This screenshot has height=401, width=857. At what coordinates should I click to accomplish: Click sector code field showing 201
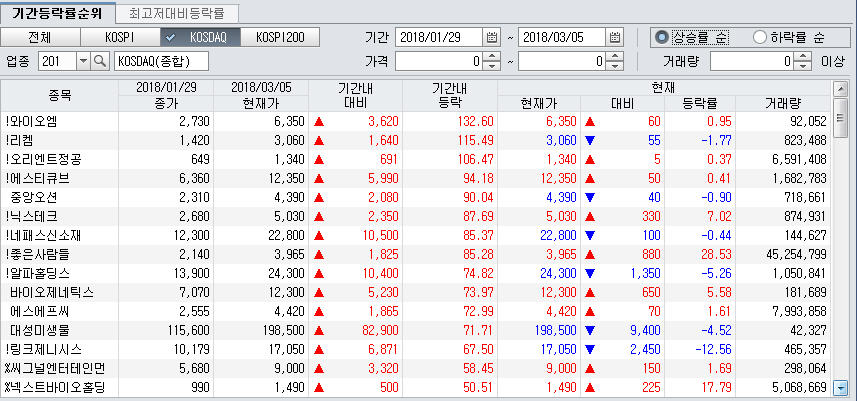pyautogui.click(x=57, y=61)
